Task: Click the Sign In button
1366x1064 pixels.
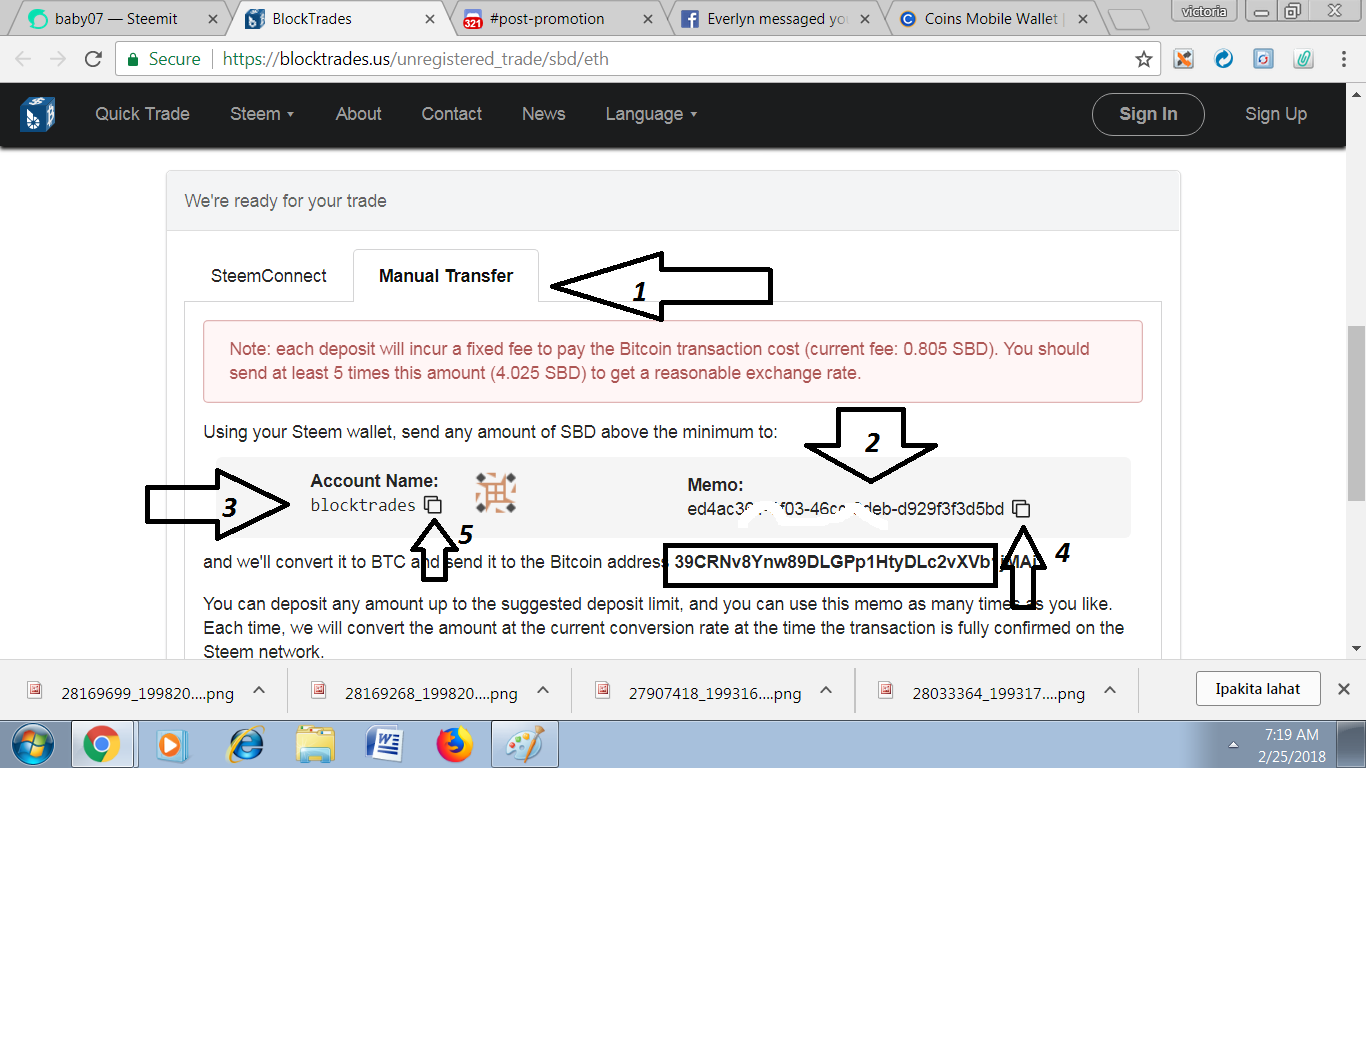Action: (x=1148, y=114)
